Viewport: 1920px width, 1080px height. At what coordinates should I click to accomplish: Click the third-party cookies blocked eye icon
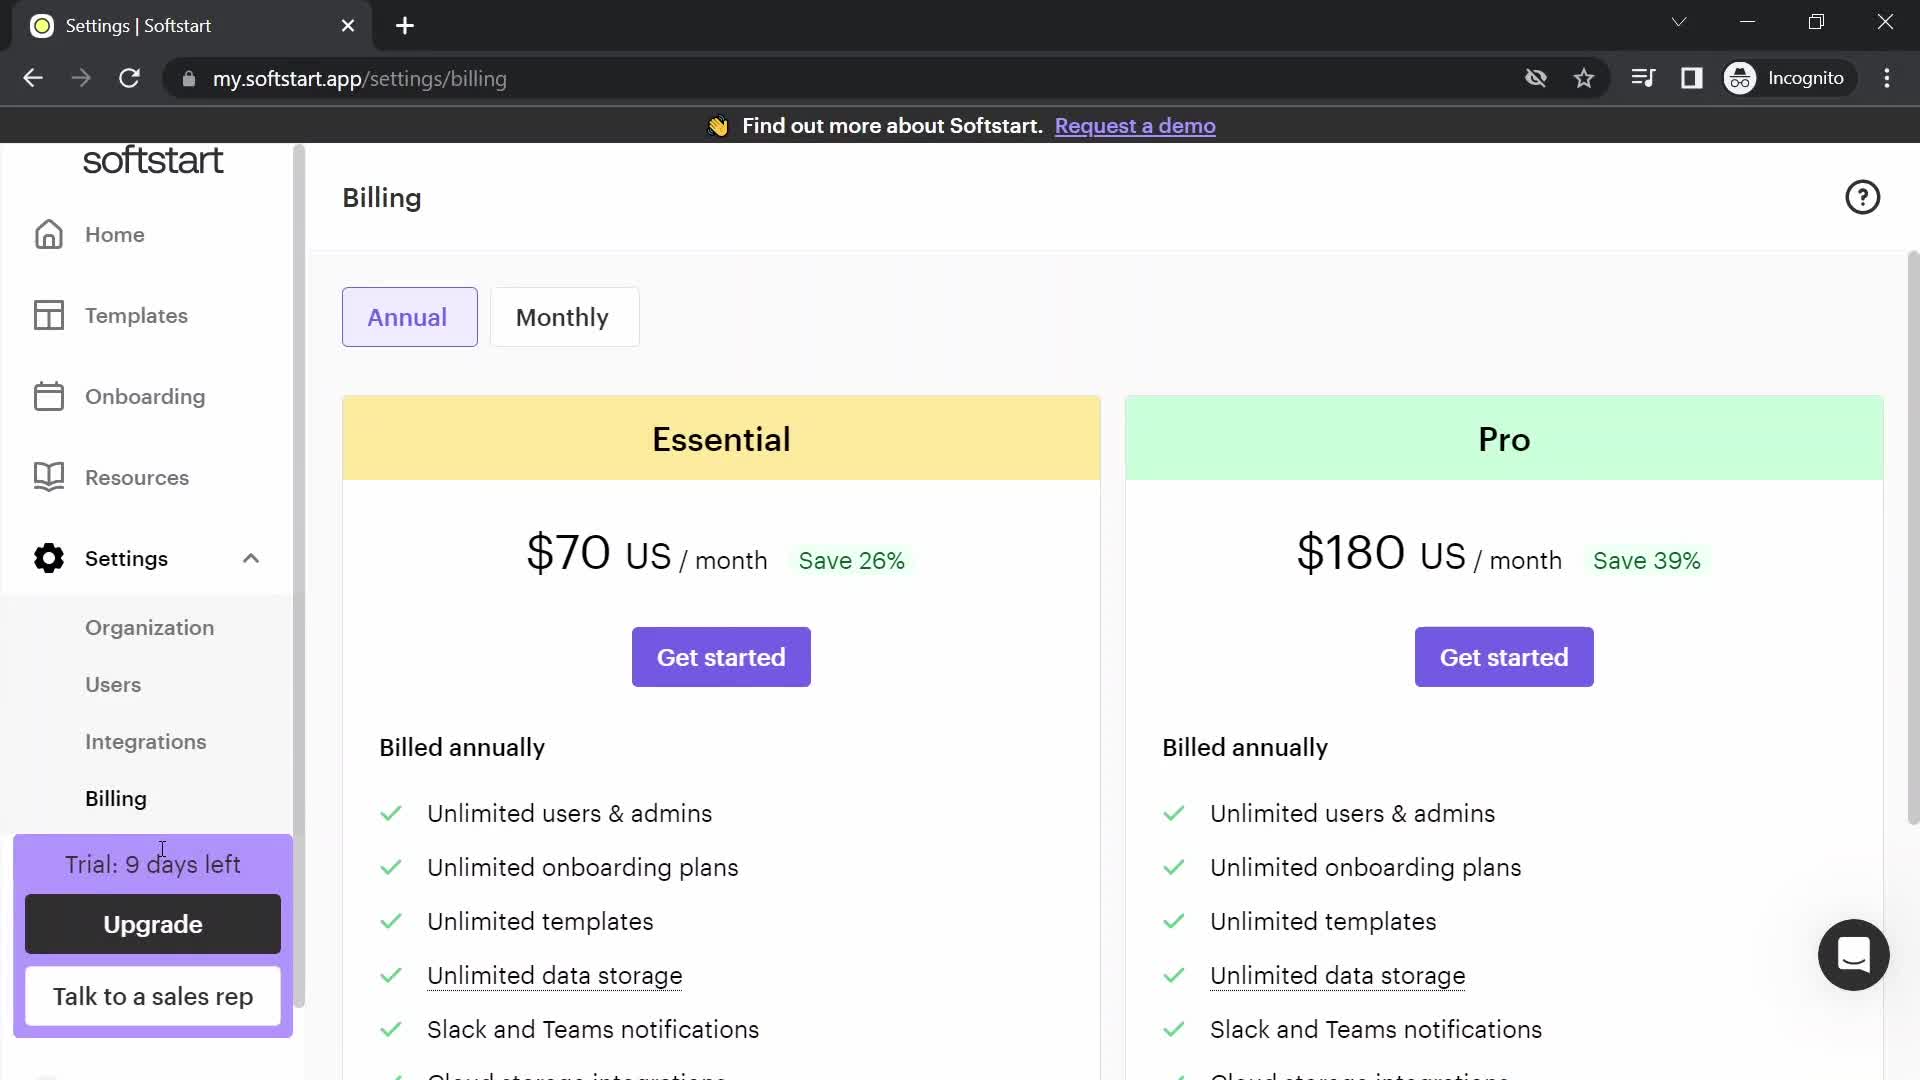(1536, 78)
